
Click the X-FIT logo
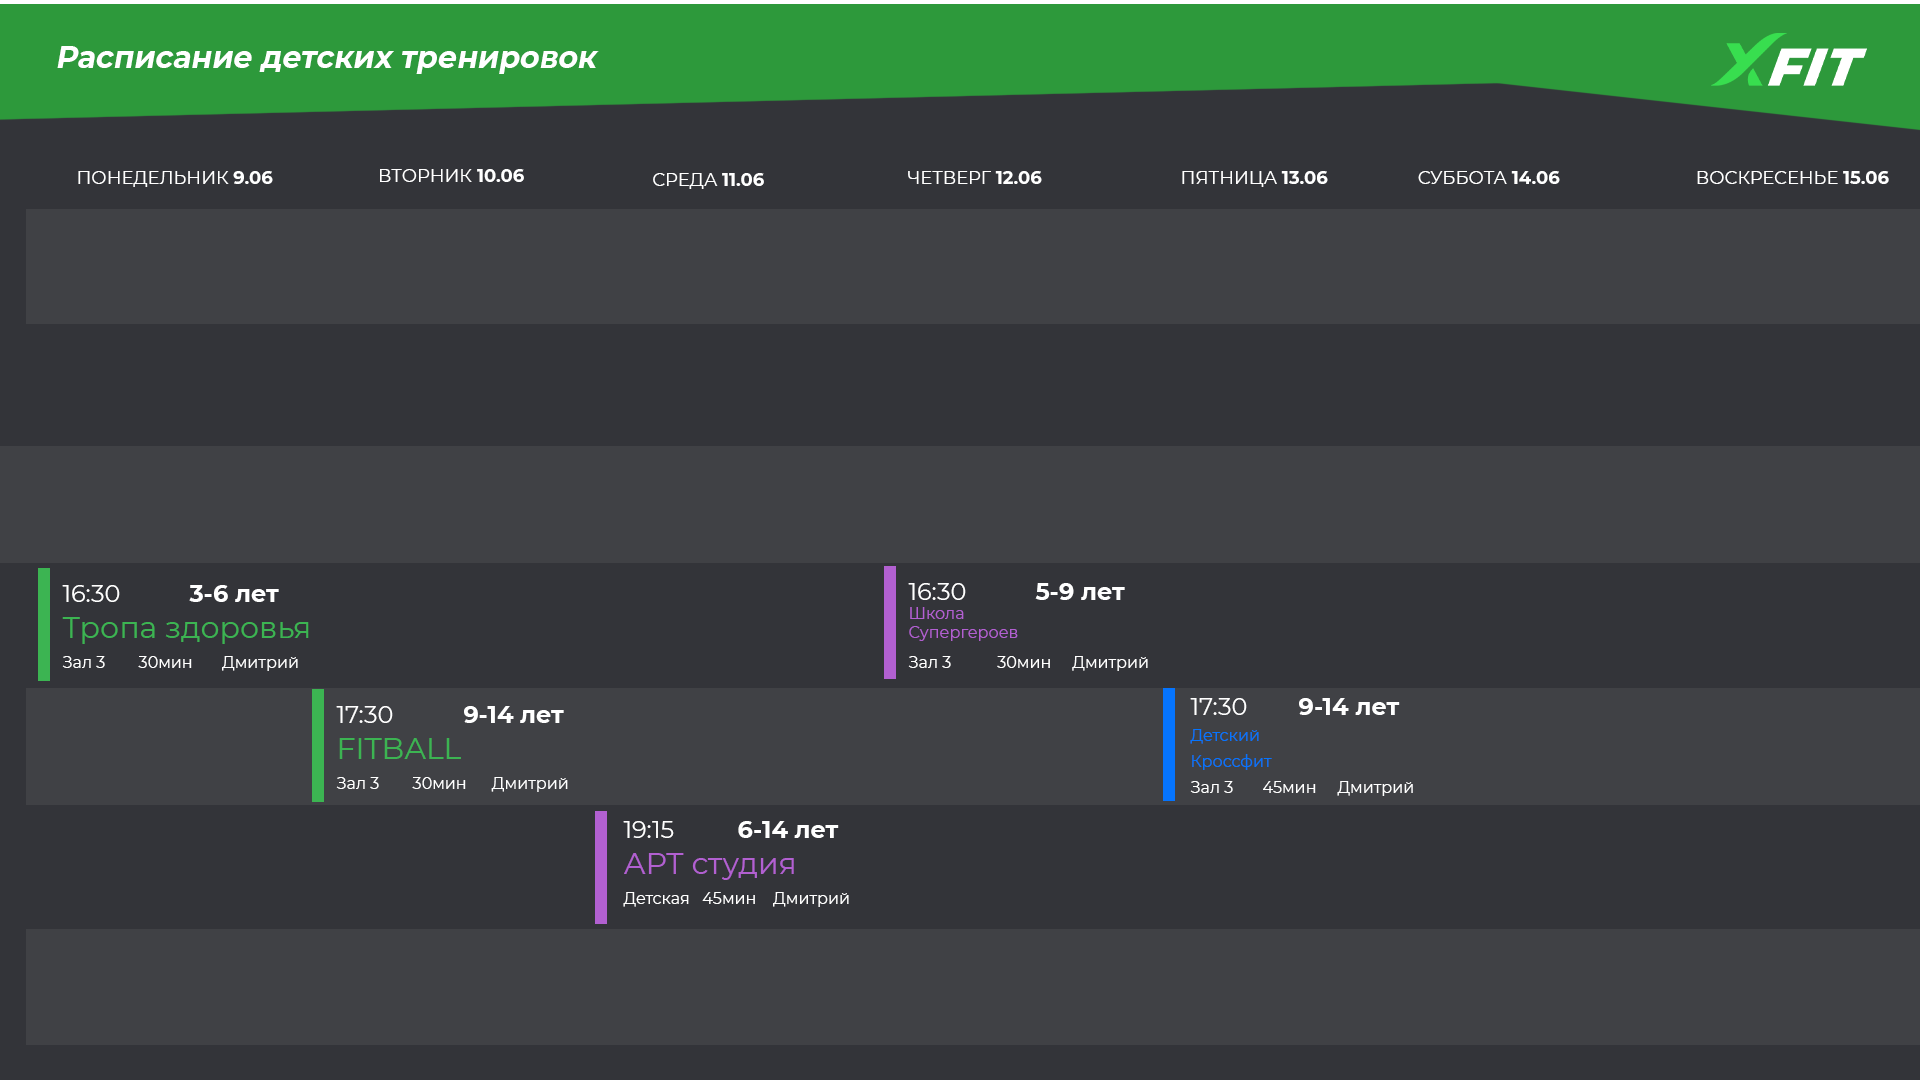(x=1788, y=62)
